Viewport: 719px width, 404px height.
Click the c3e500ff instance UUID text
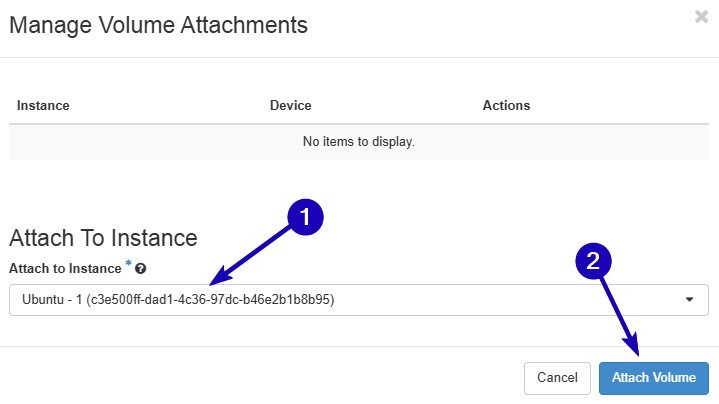click(210, 299)
